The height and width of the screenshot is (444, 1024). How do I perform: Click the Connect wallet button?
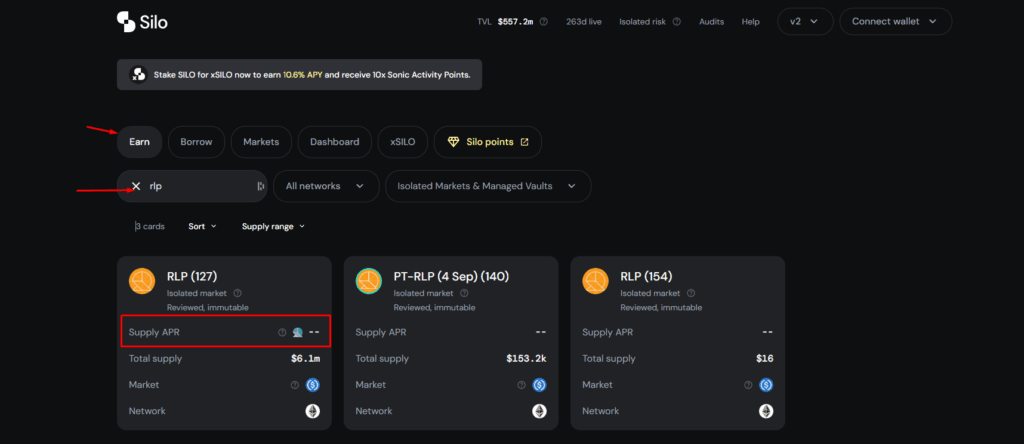point(895,22)
